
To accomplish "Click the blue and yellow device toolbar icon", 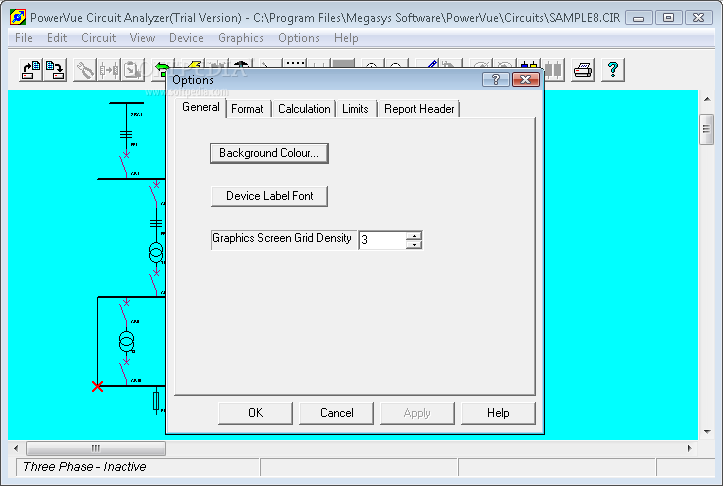I will [x=530, y=65].
